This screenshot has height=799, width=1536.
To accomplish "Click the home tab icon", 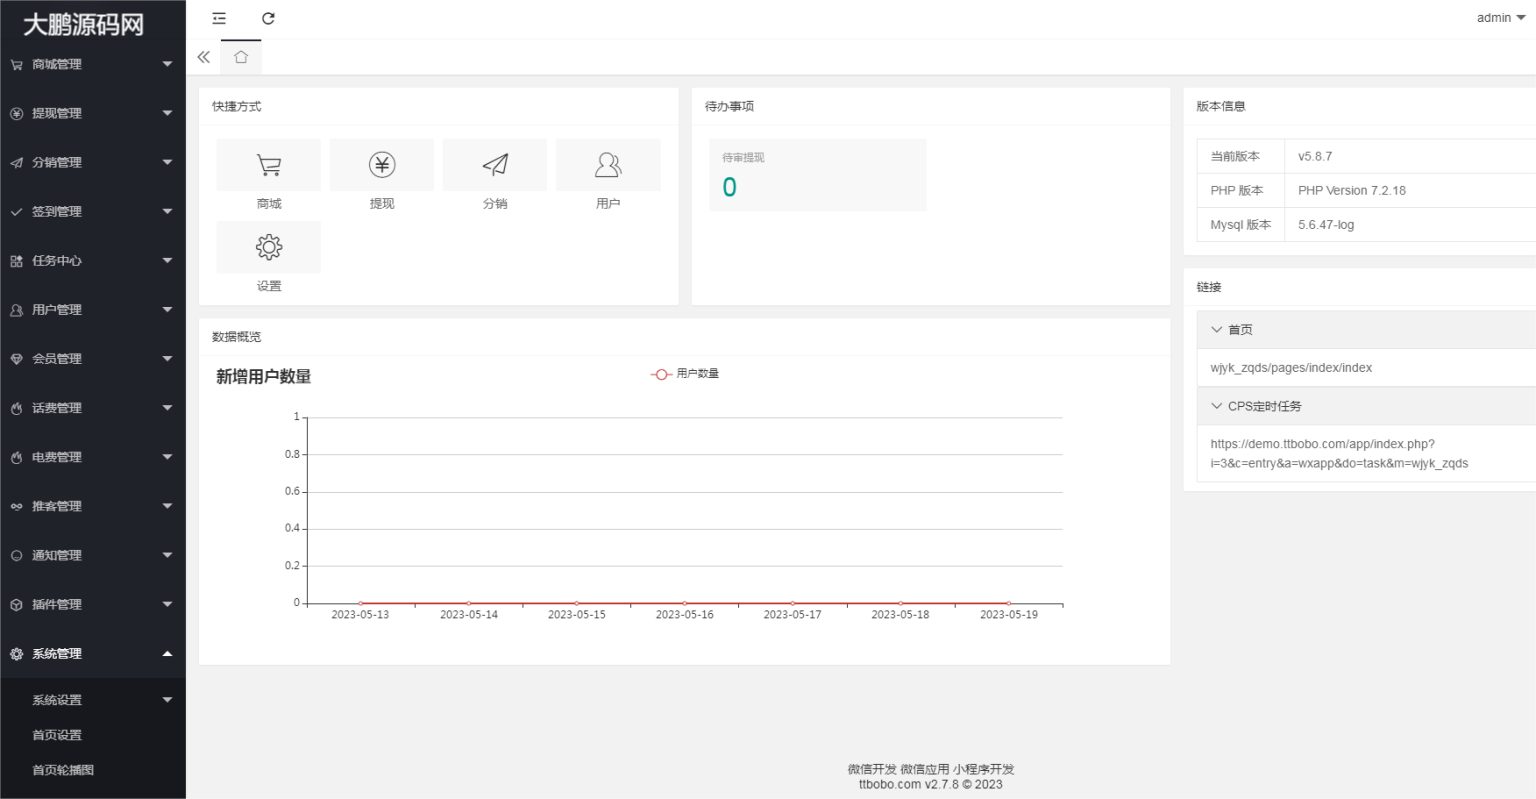I will [241, 57].
